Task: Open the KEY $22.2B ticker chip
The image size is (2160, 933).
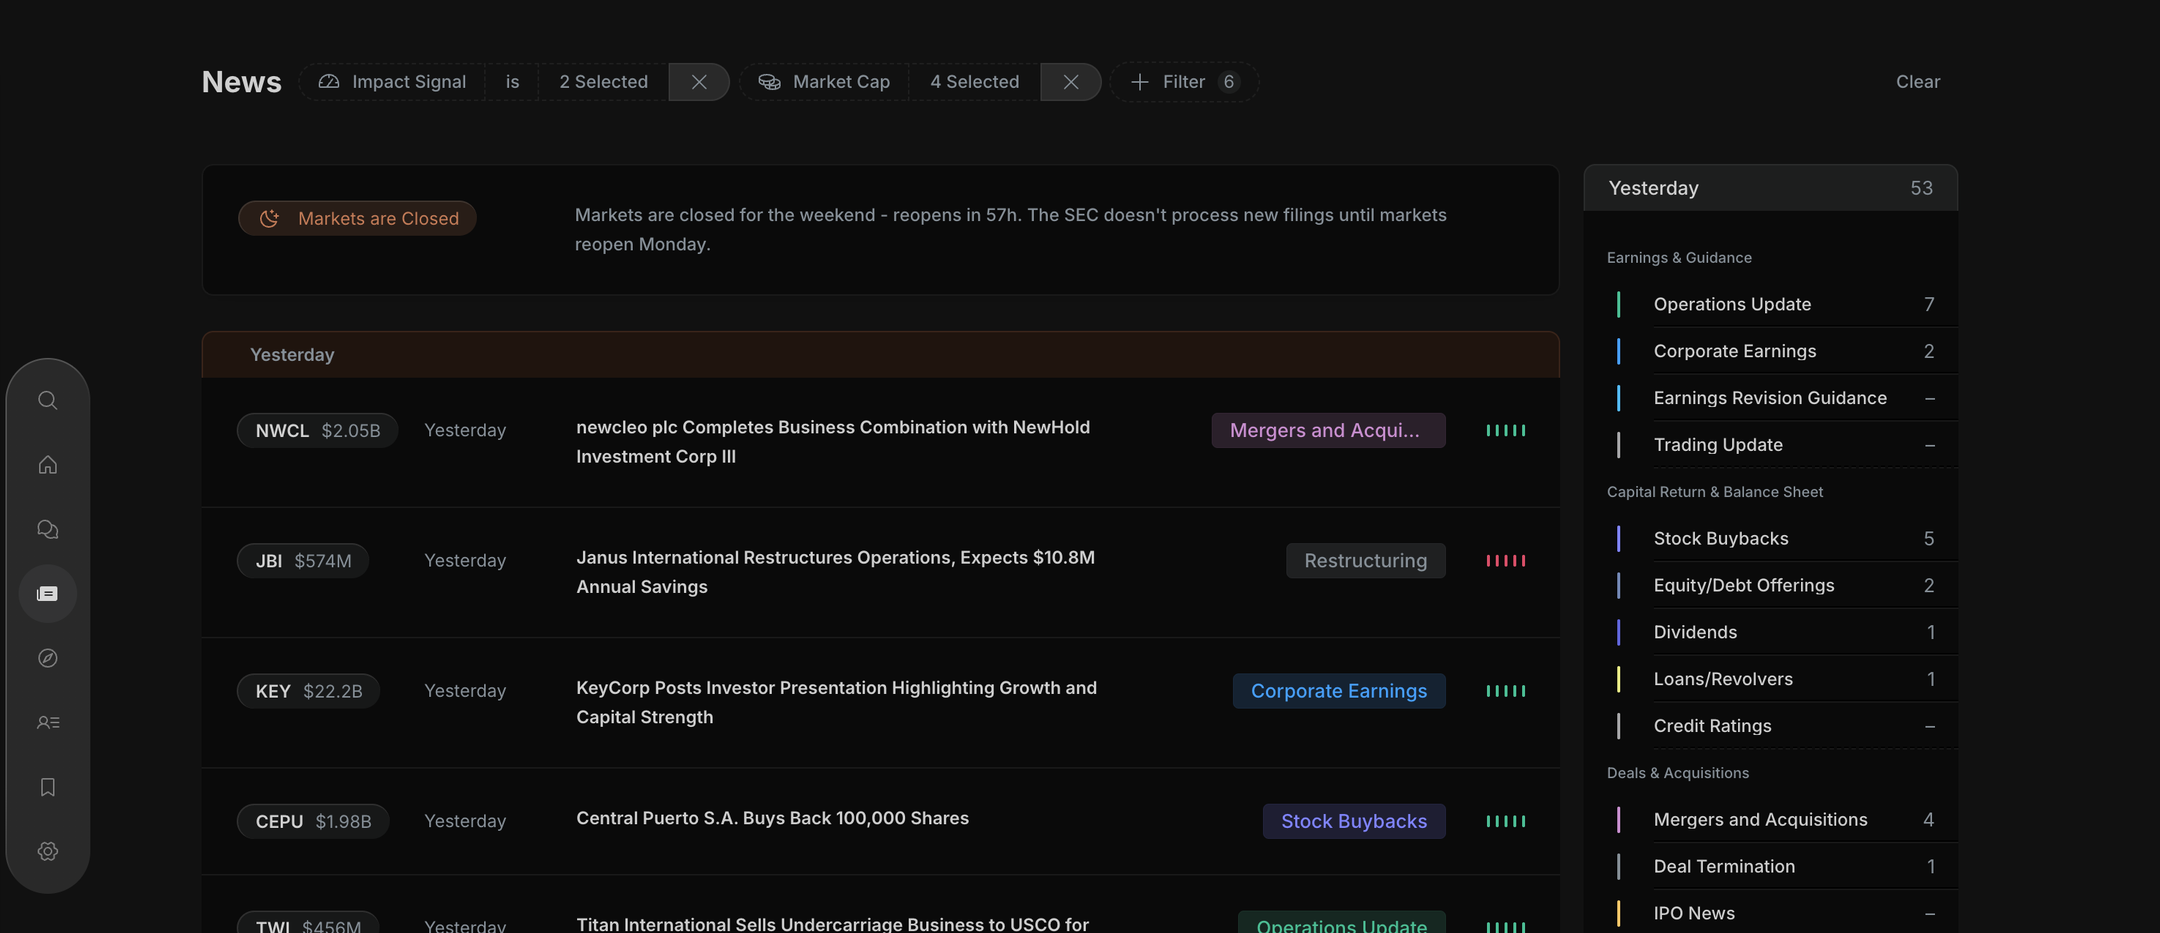Action: [308, 691]
